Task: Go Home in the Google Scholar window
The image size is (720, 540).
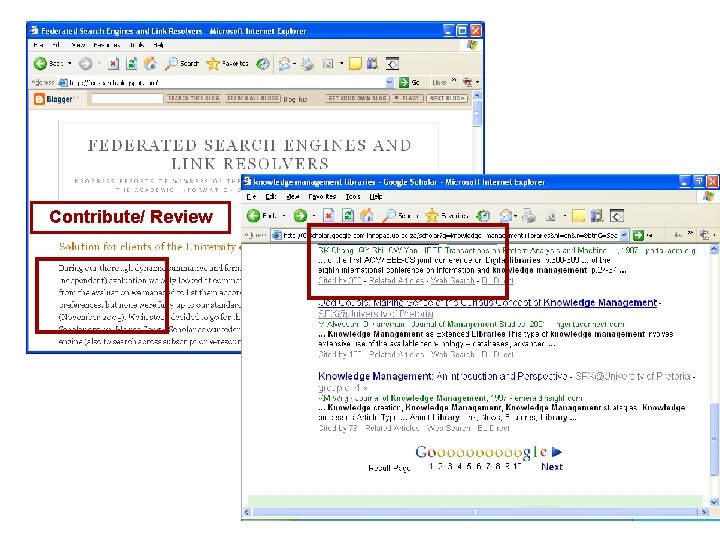Action: [x=366, y=215]
